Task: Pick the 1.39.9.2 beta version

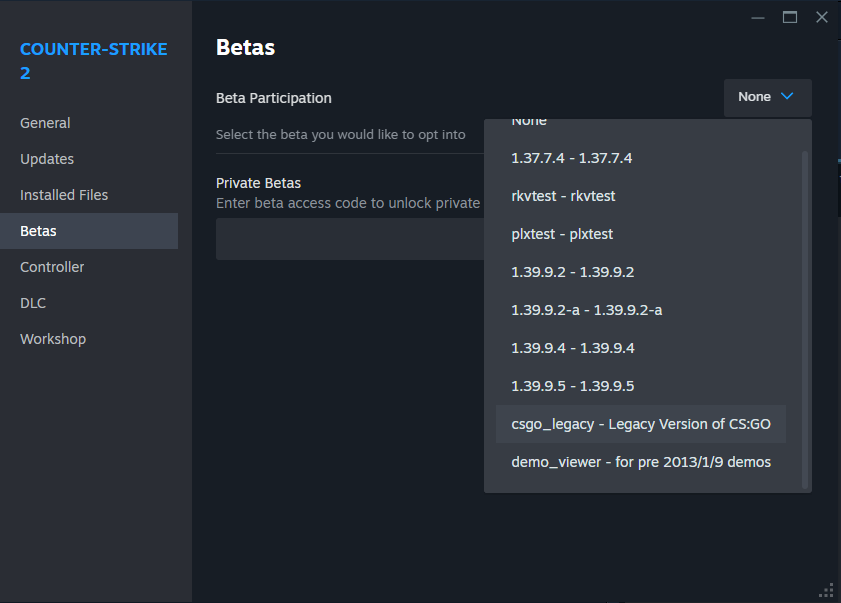Action: [x=572, y=272]
